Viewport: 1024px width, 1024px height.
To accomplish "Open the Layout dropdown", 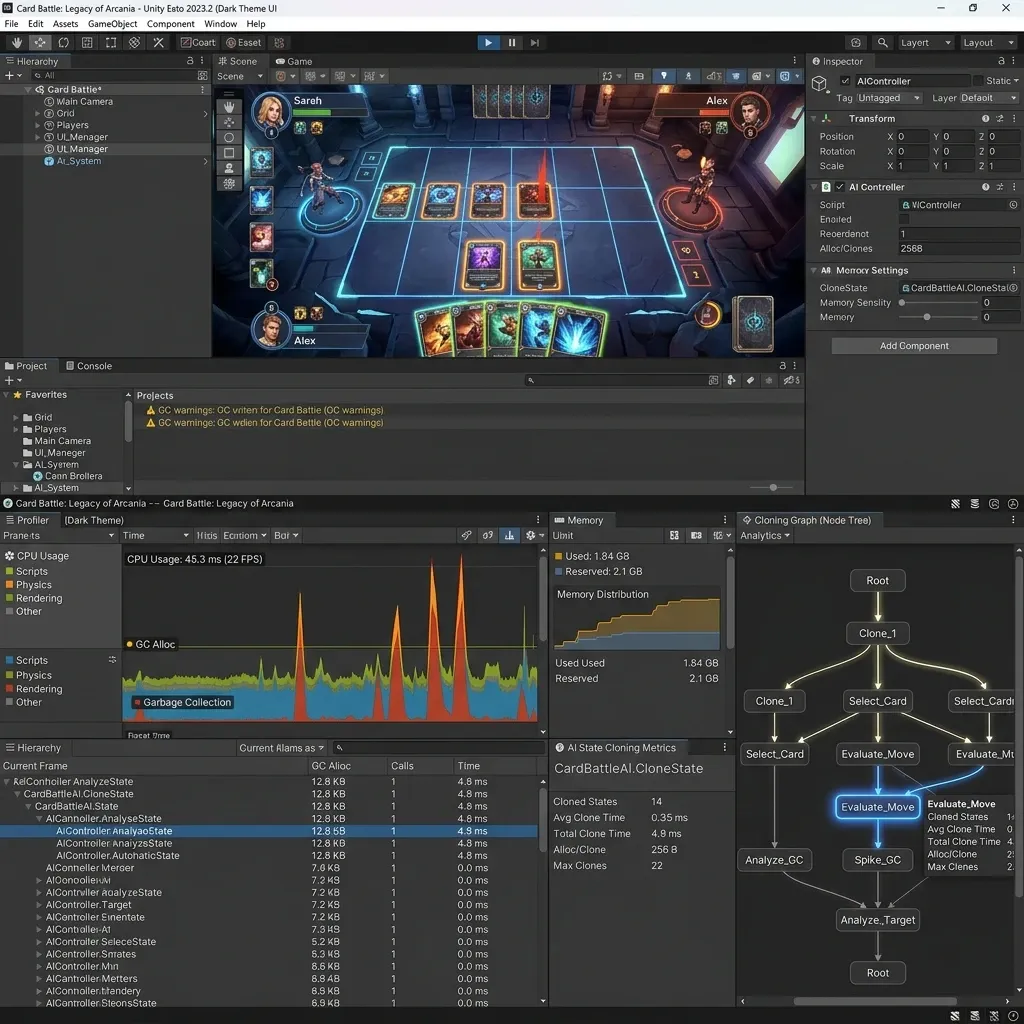I will 989,42.
